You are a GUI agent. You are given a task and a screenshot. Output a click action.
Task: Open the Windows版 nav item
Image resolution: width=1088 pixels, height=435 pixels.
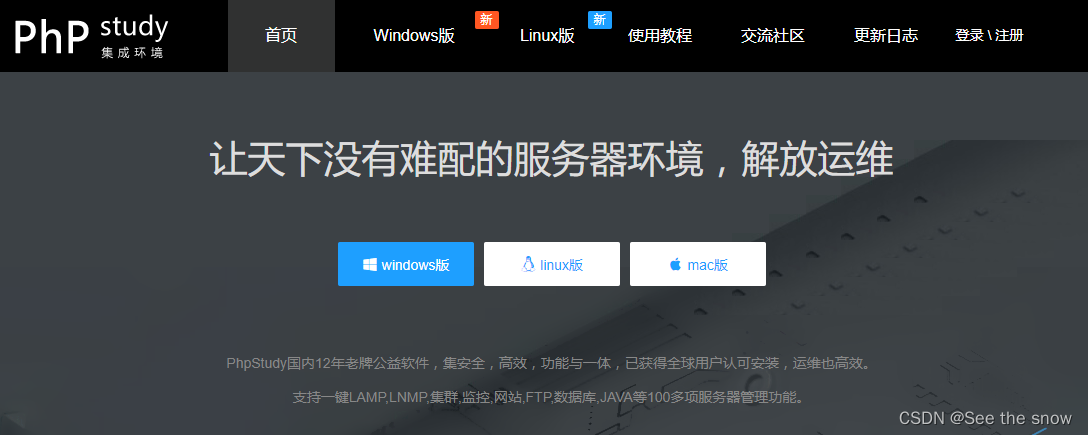414,36
